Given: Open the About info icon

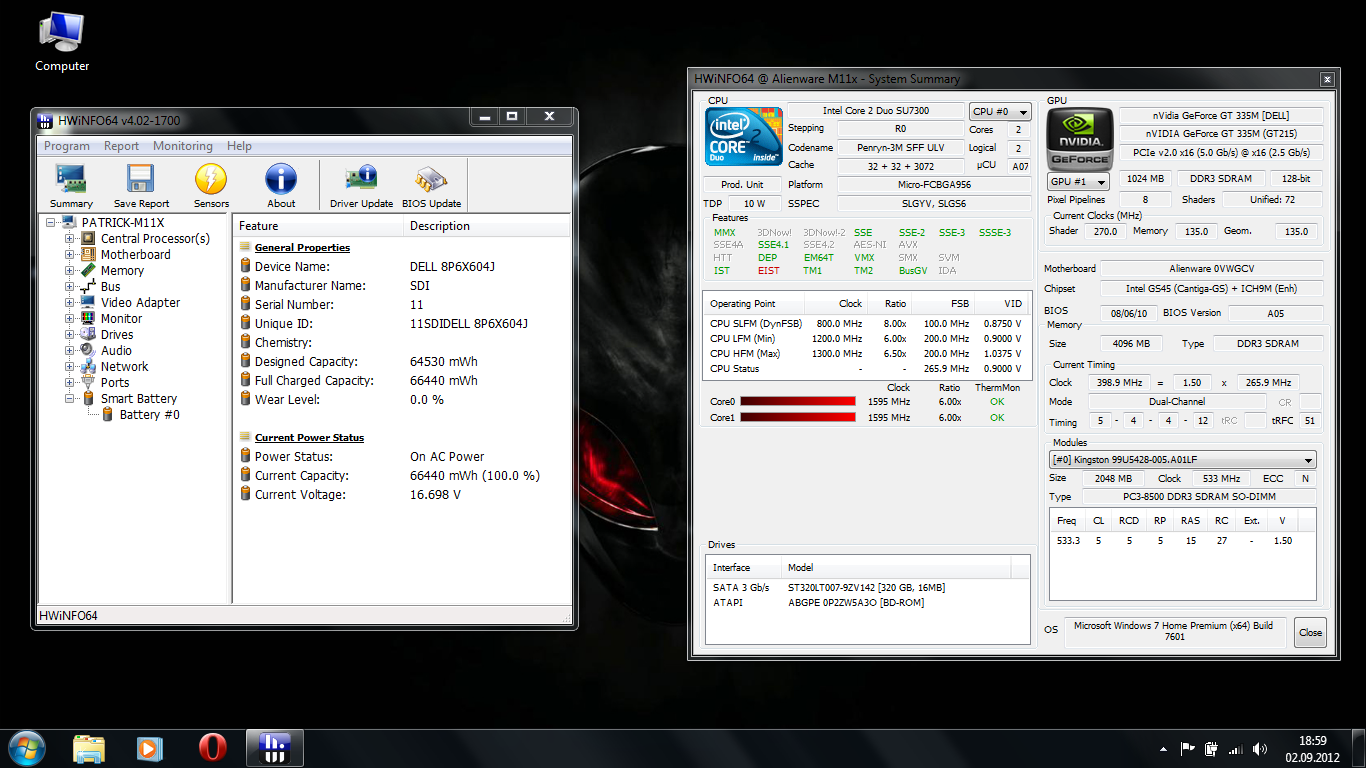Looking at the screenshot, I should [x=281, y=186].
